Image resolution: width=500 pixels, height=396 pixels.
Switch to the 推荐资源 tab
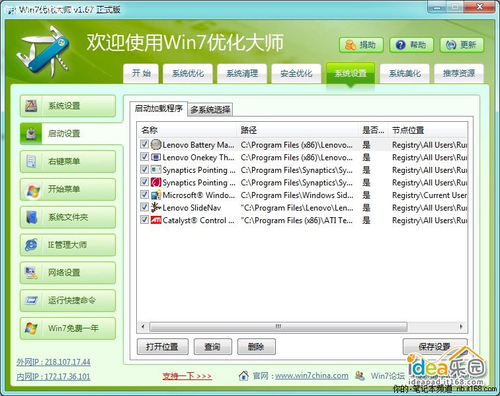459,73
